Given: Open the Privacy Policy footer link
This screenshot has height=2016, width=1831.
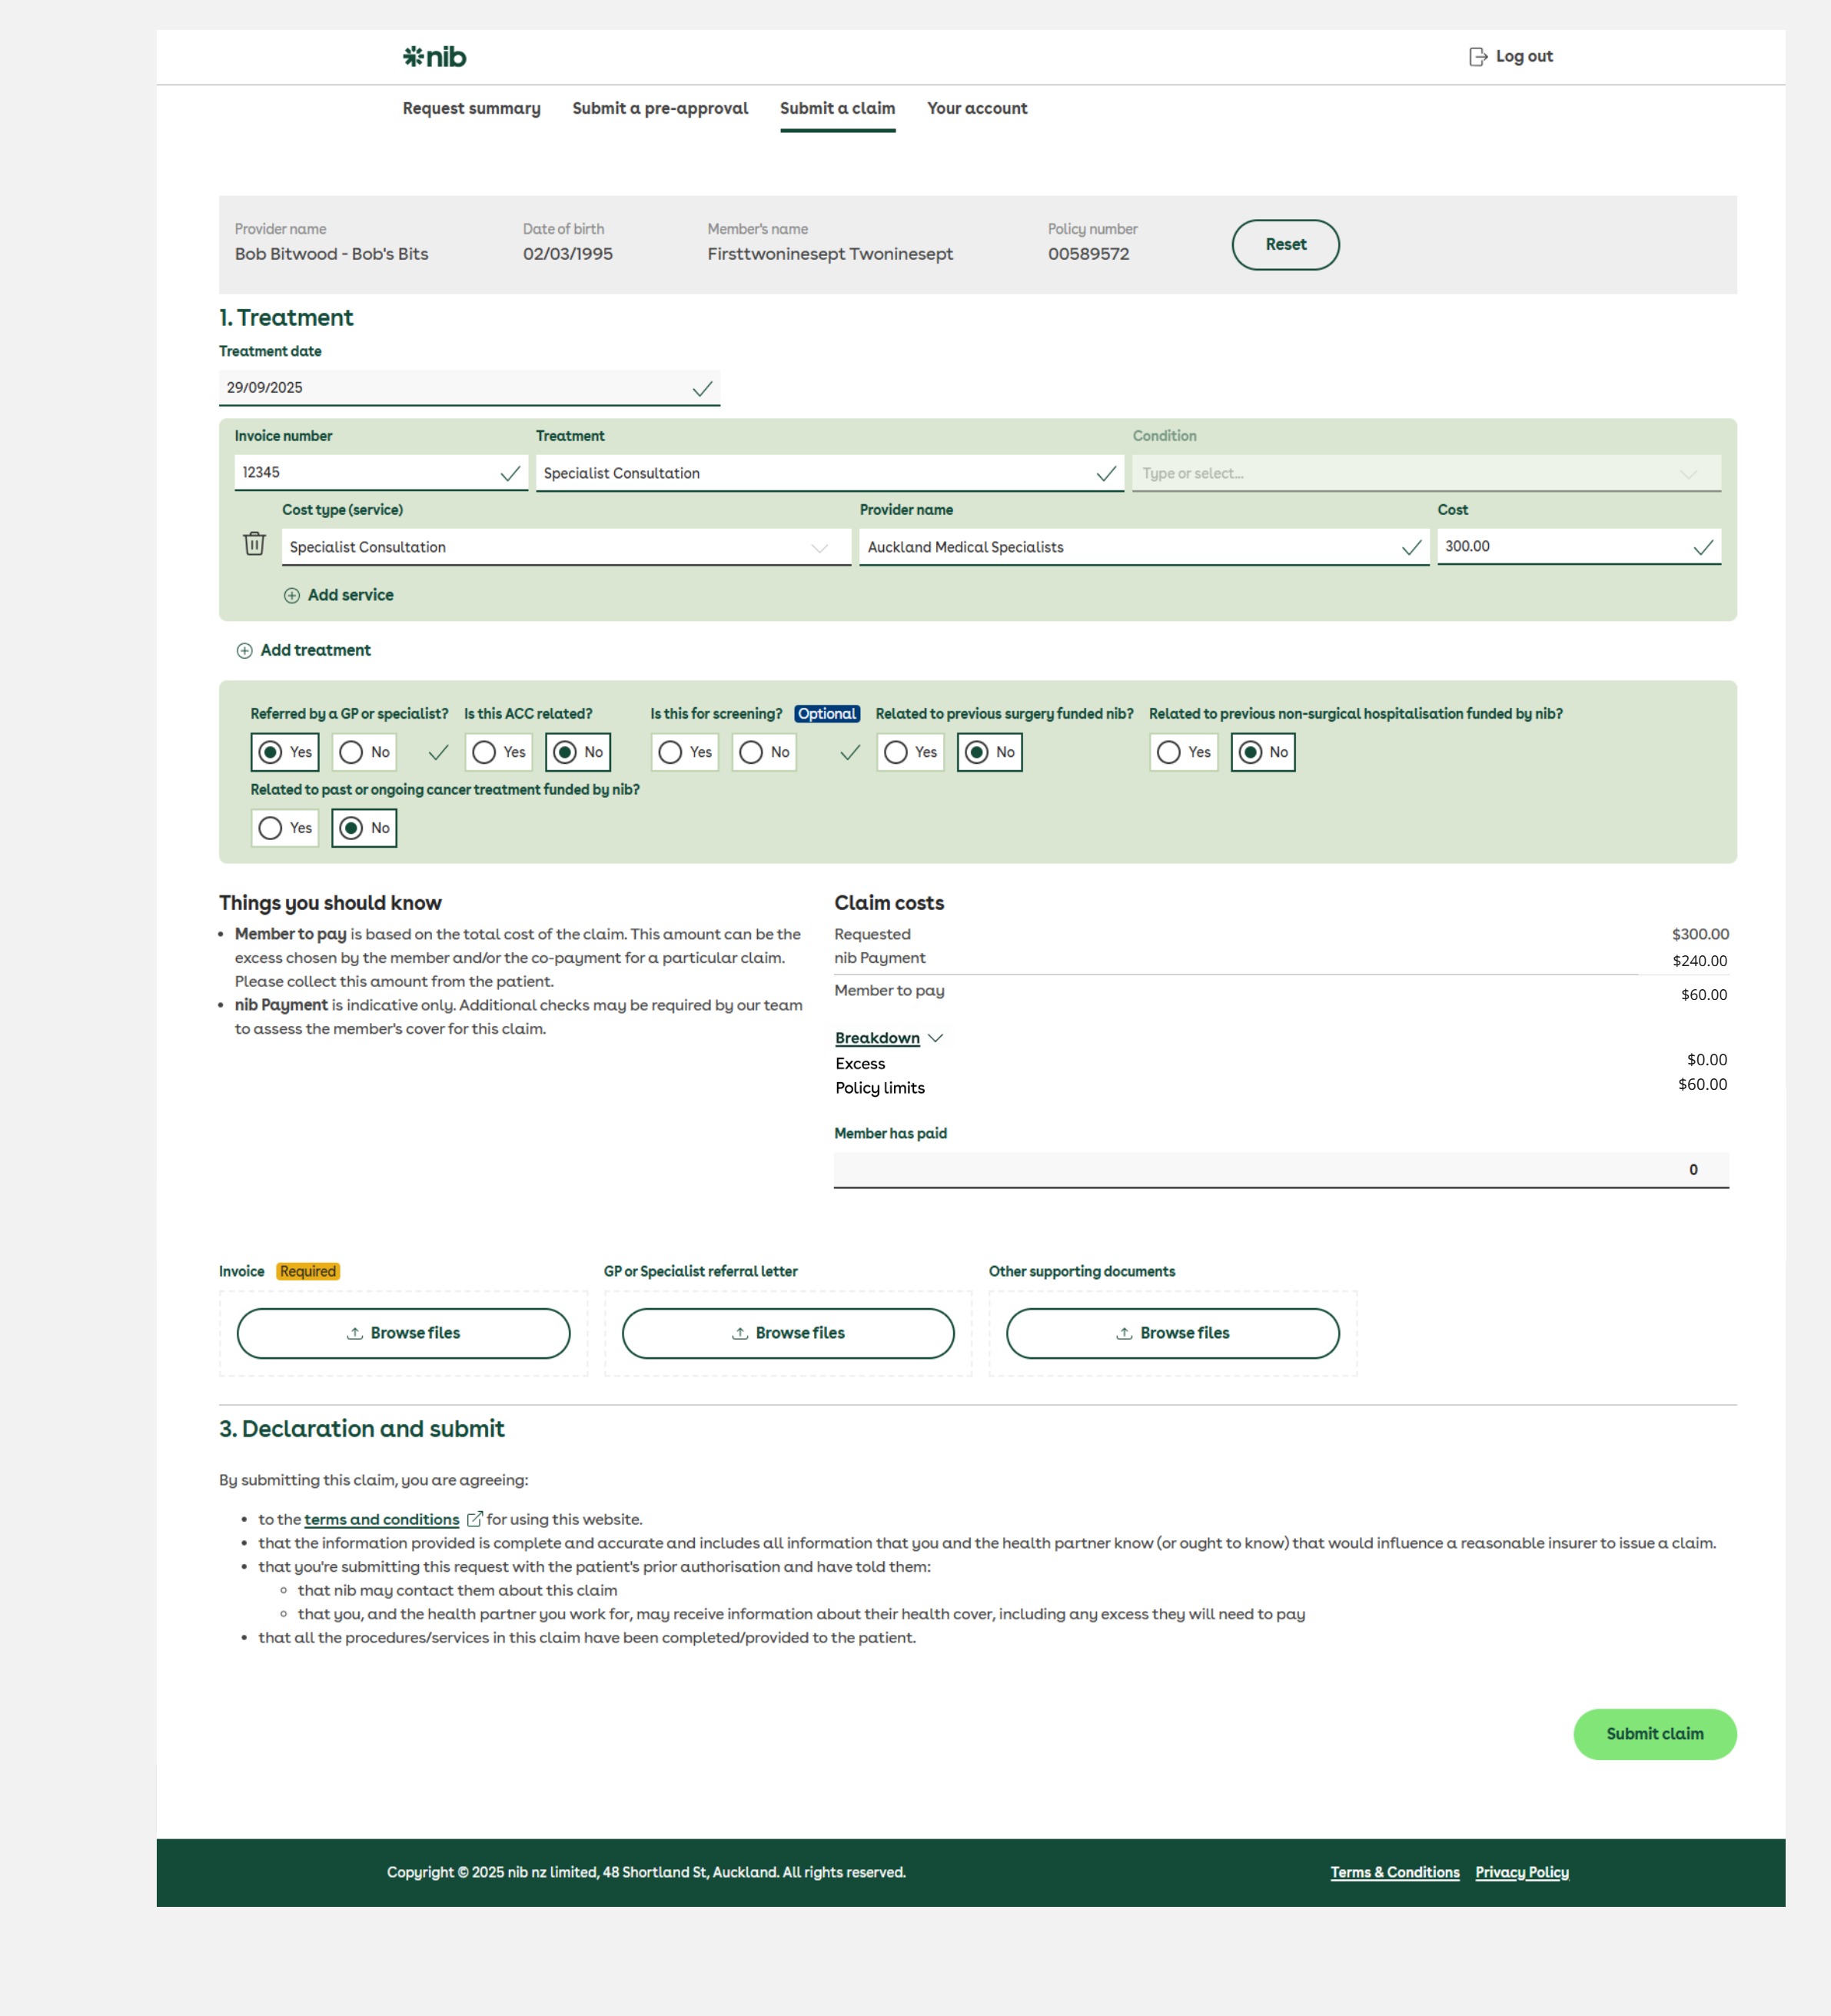Looking at the screenshot, I should coord(1521,1872).
